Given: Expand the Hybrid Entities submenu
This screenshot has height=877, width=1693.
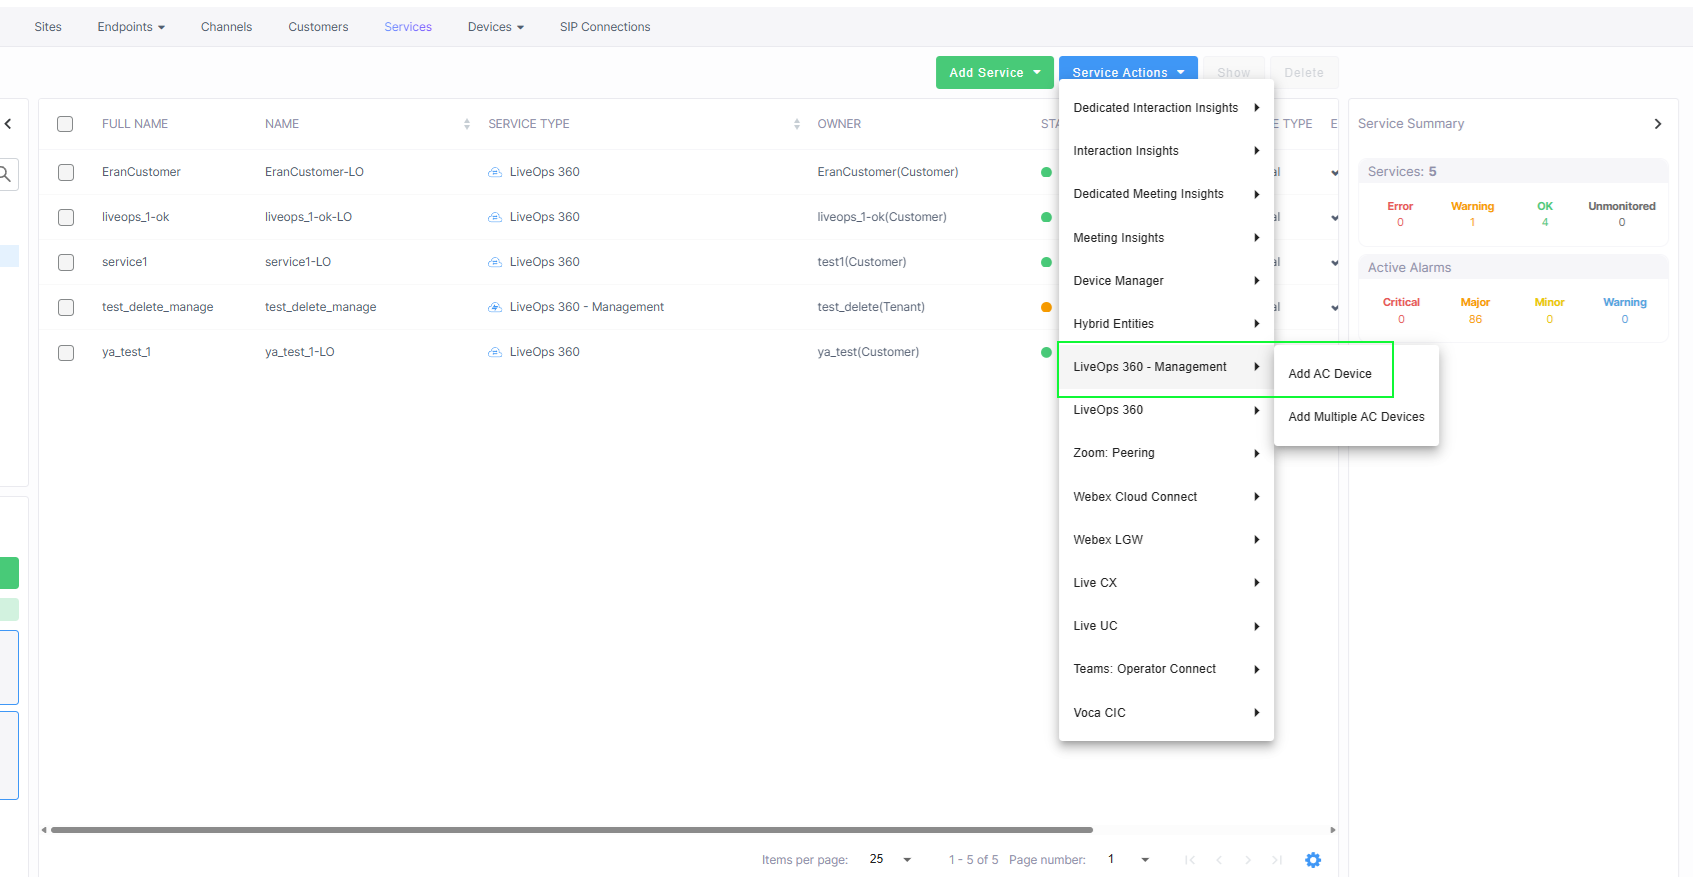Looking at the screenshot, I should click(x=1166, y=324).
